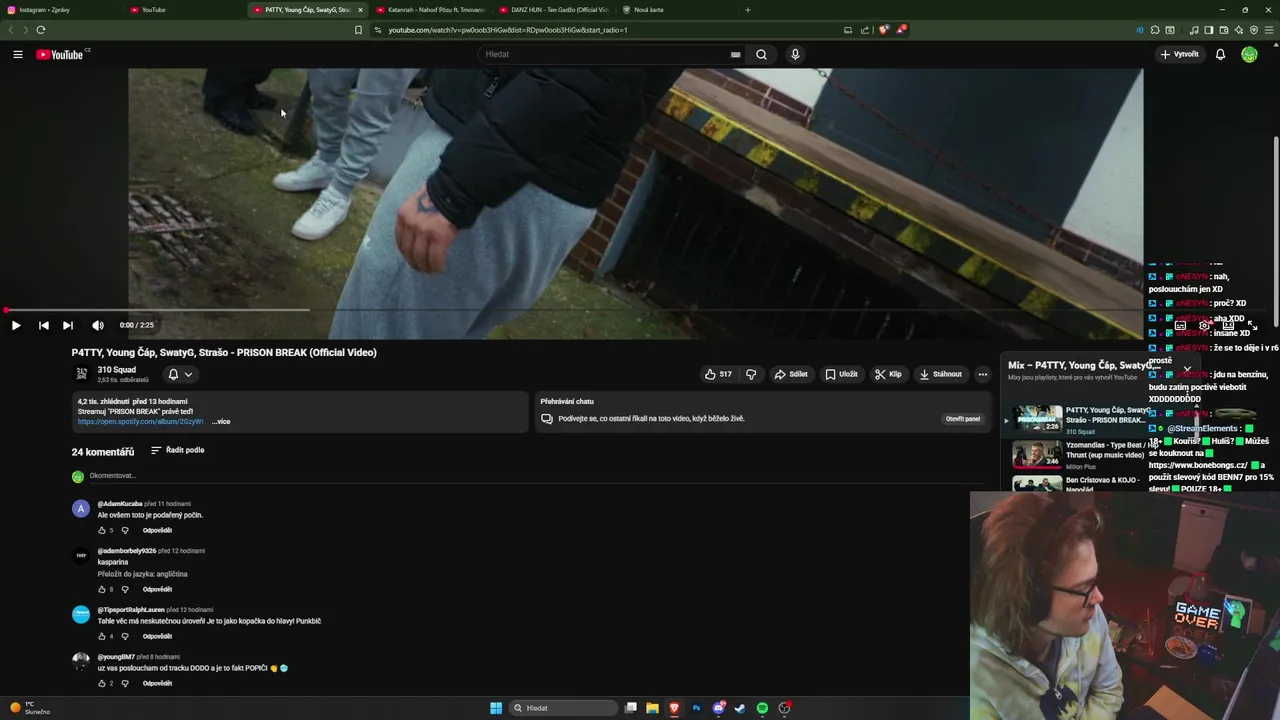Expand subscription notification bell dropdown
Image resolution: width=1280 pixels, height=720 pixels.
click(x=180, y=374)
